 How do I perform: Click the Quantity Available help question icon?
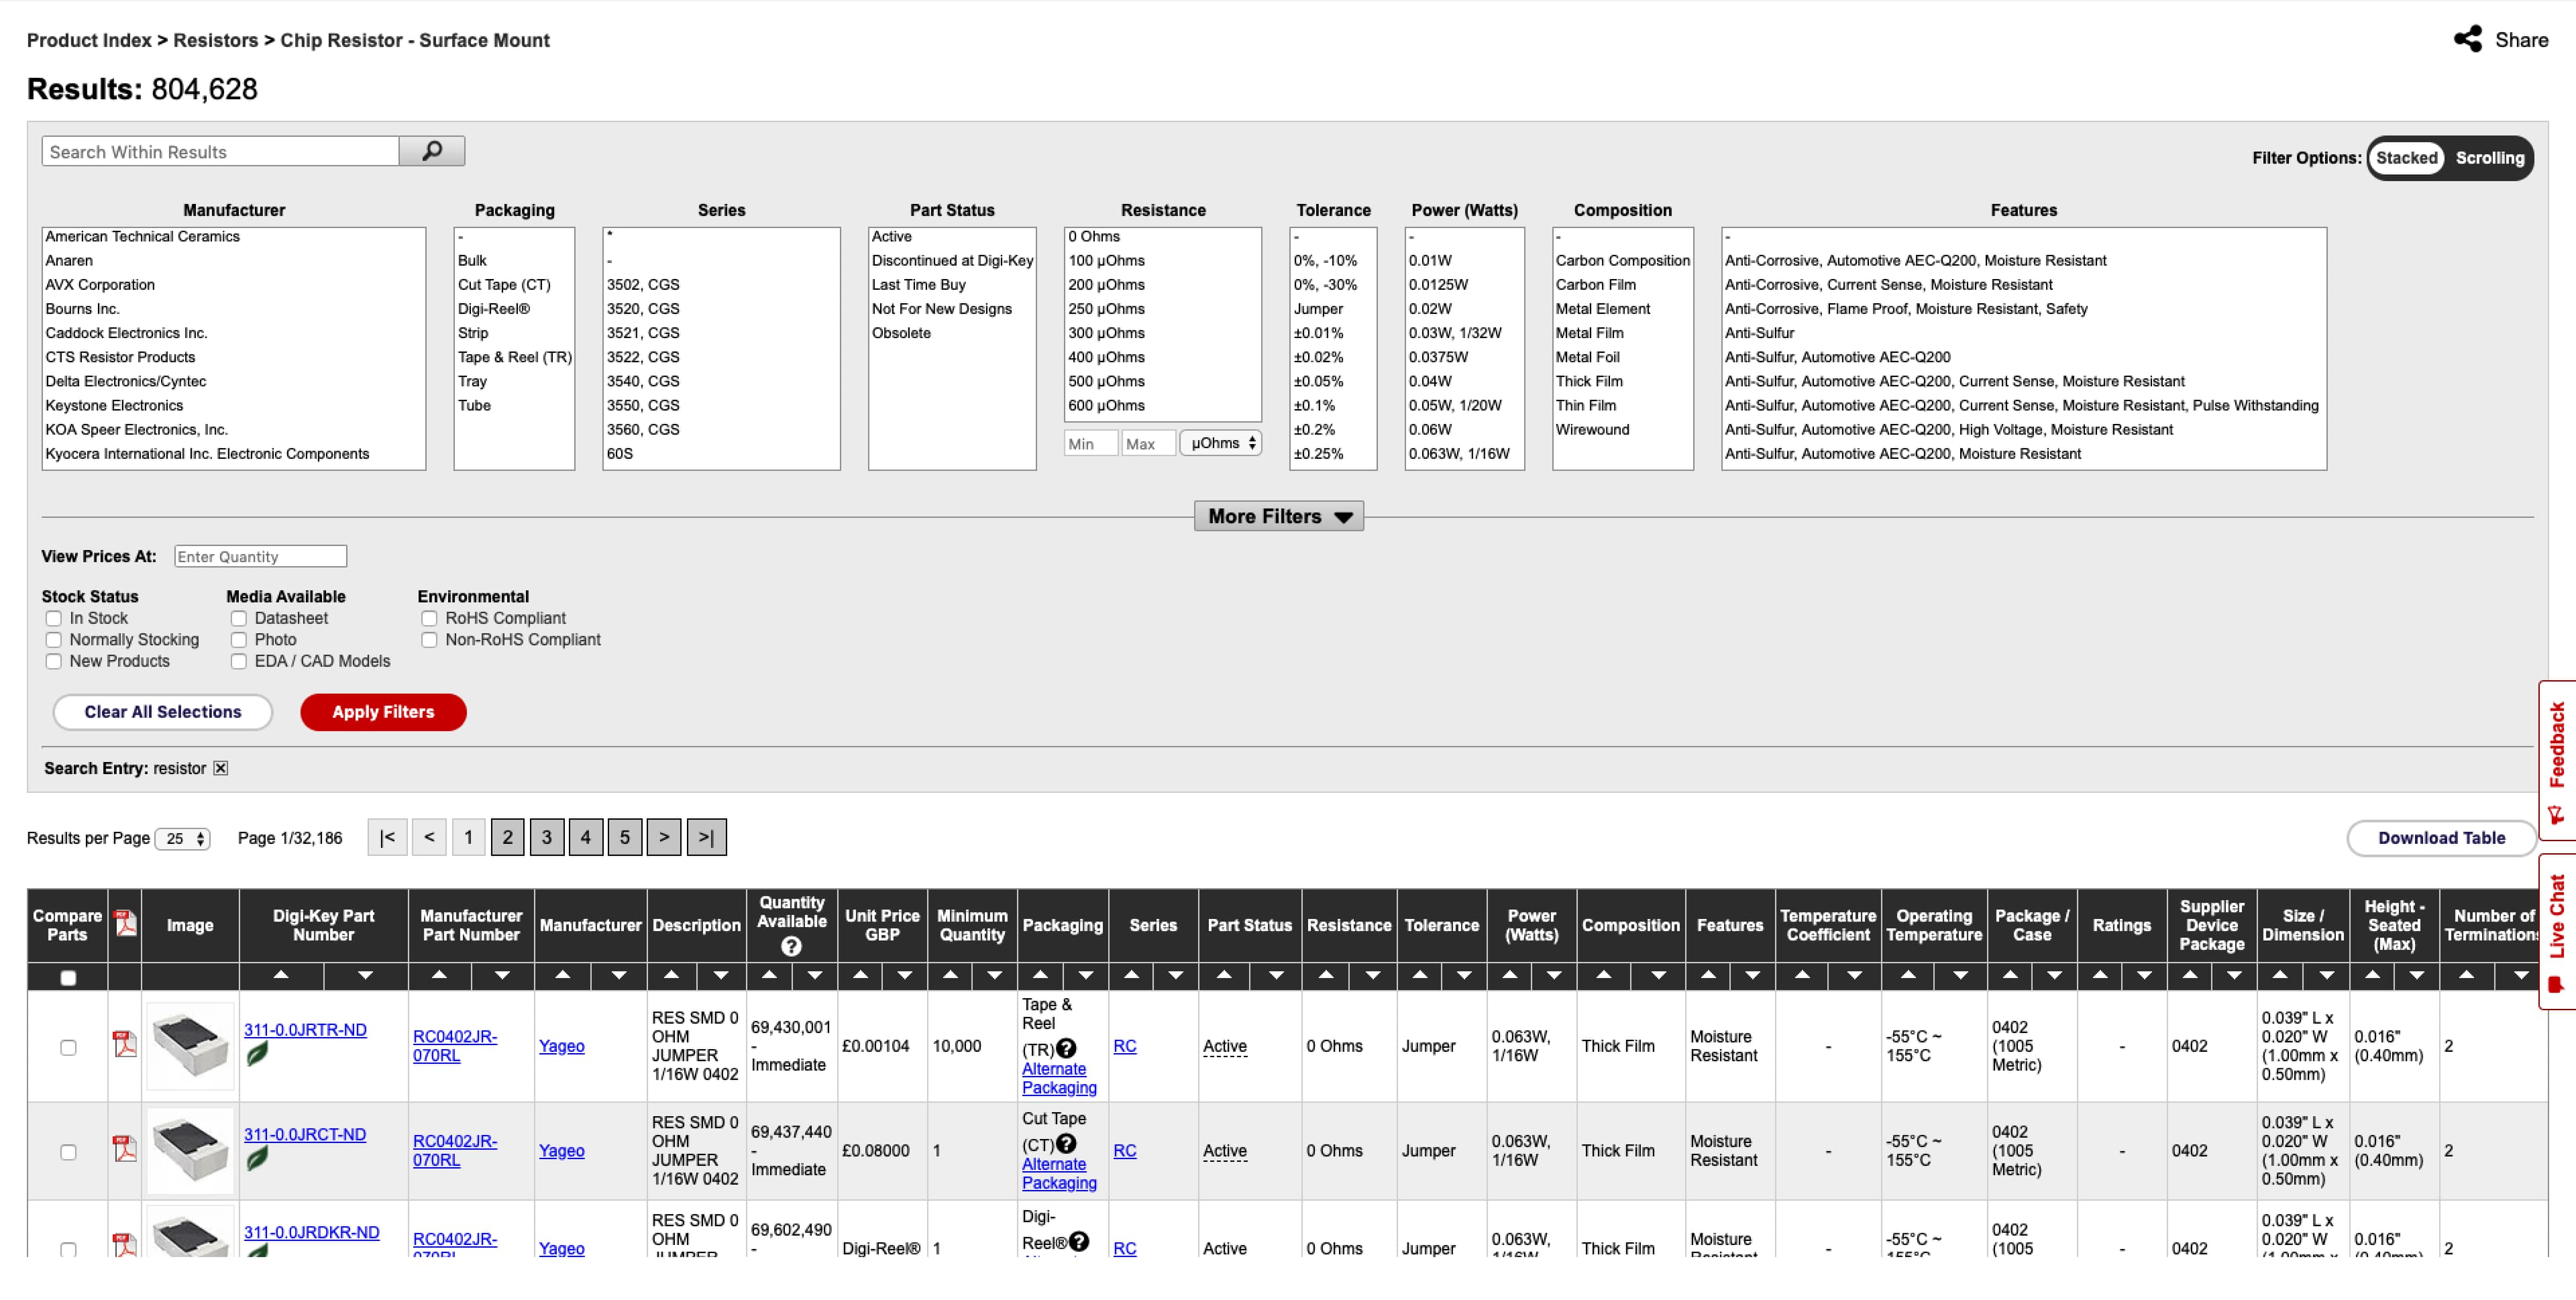click(791, 946)
